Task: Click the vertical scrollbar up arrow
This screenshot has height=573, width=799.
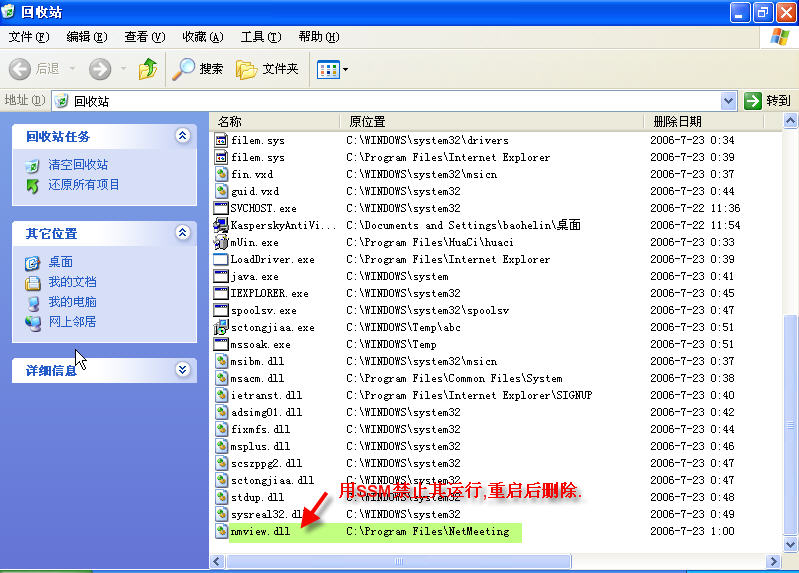Action: 790,121
